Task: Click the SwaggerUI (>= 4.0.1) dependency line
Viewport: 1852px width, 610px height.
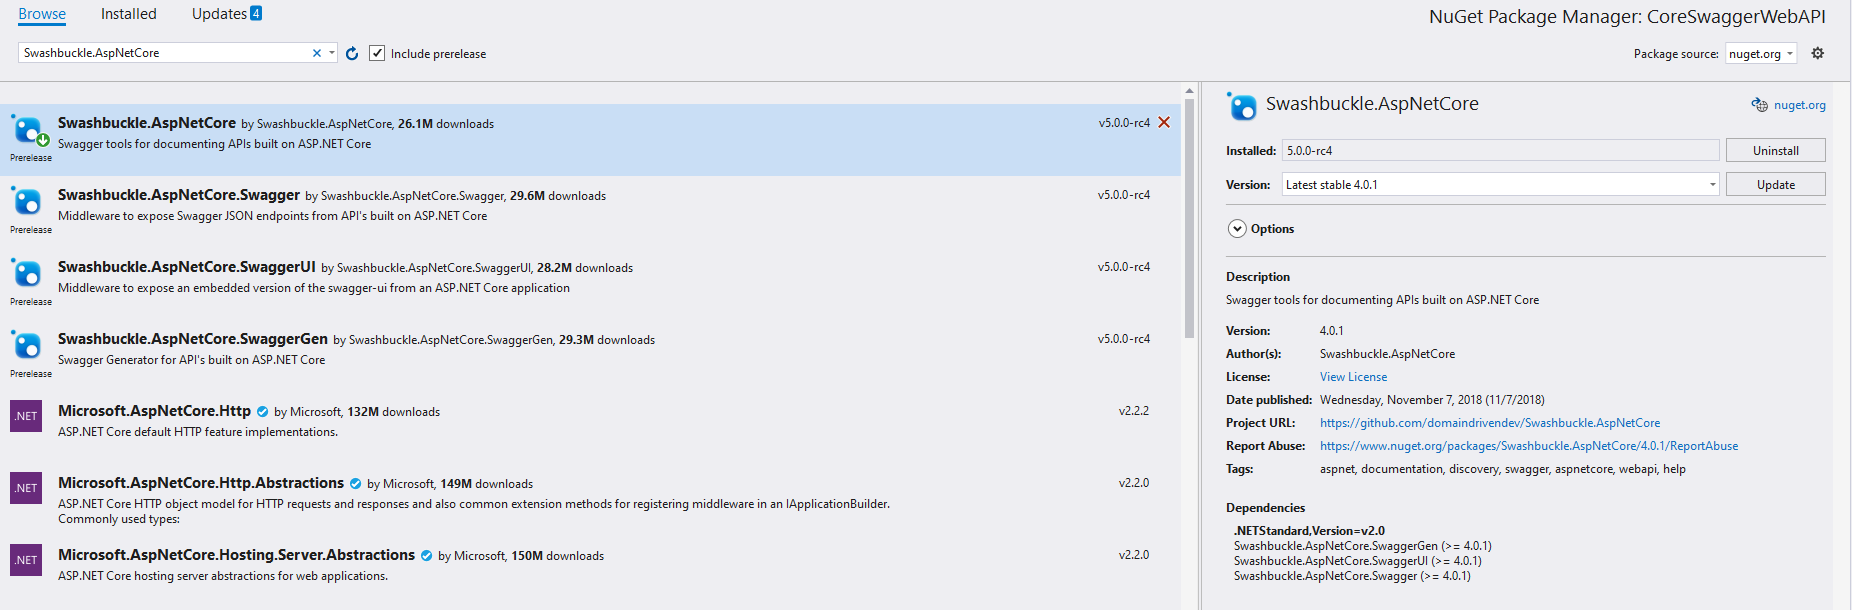Action: coord(1357,561)
